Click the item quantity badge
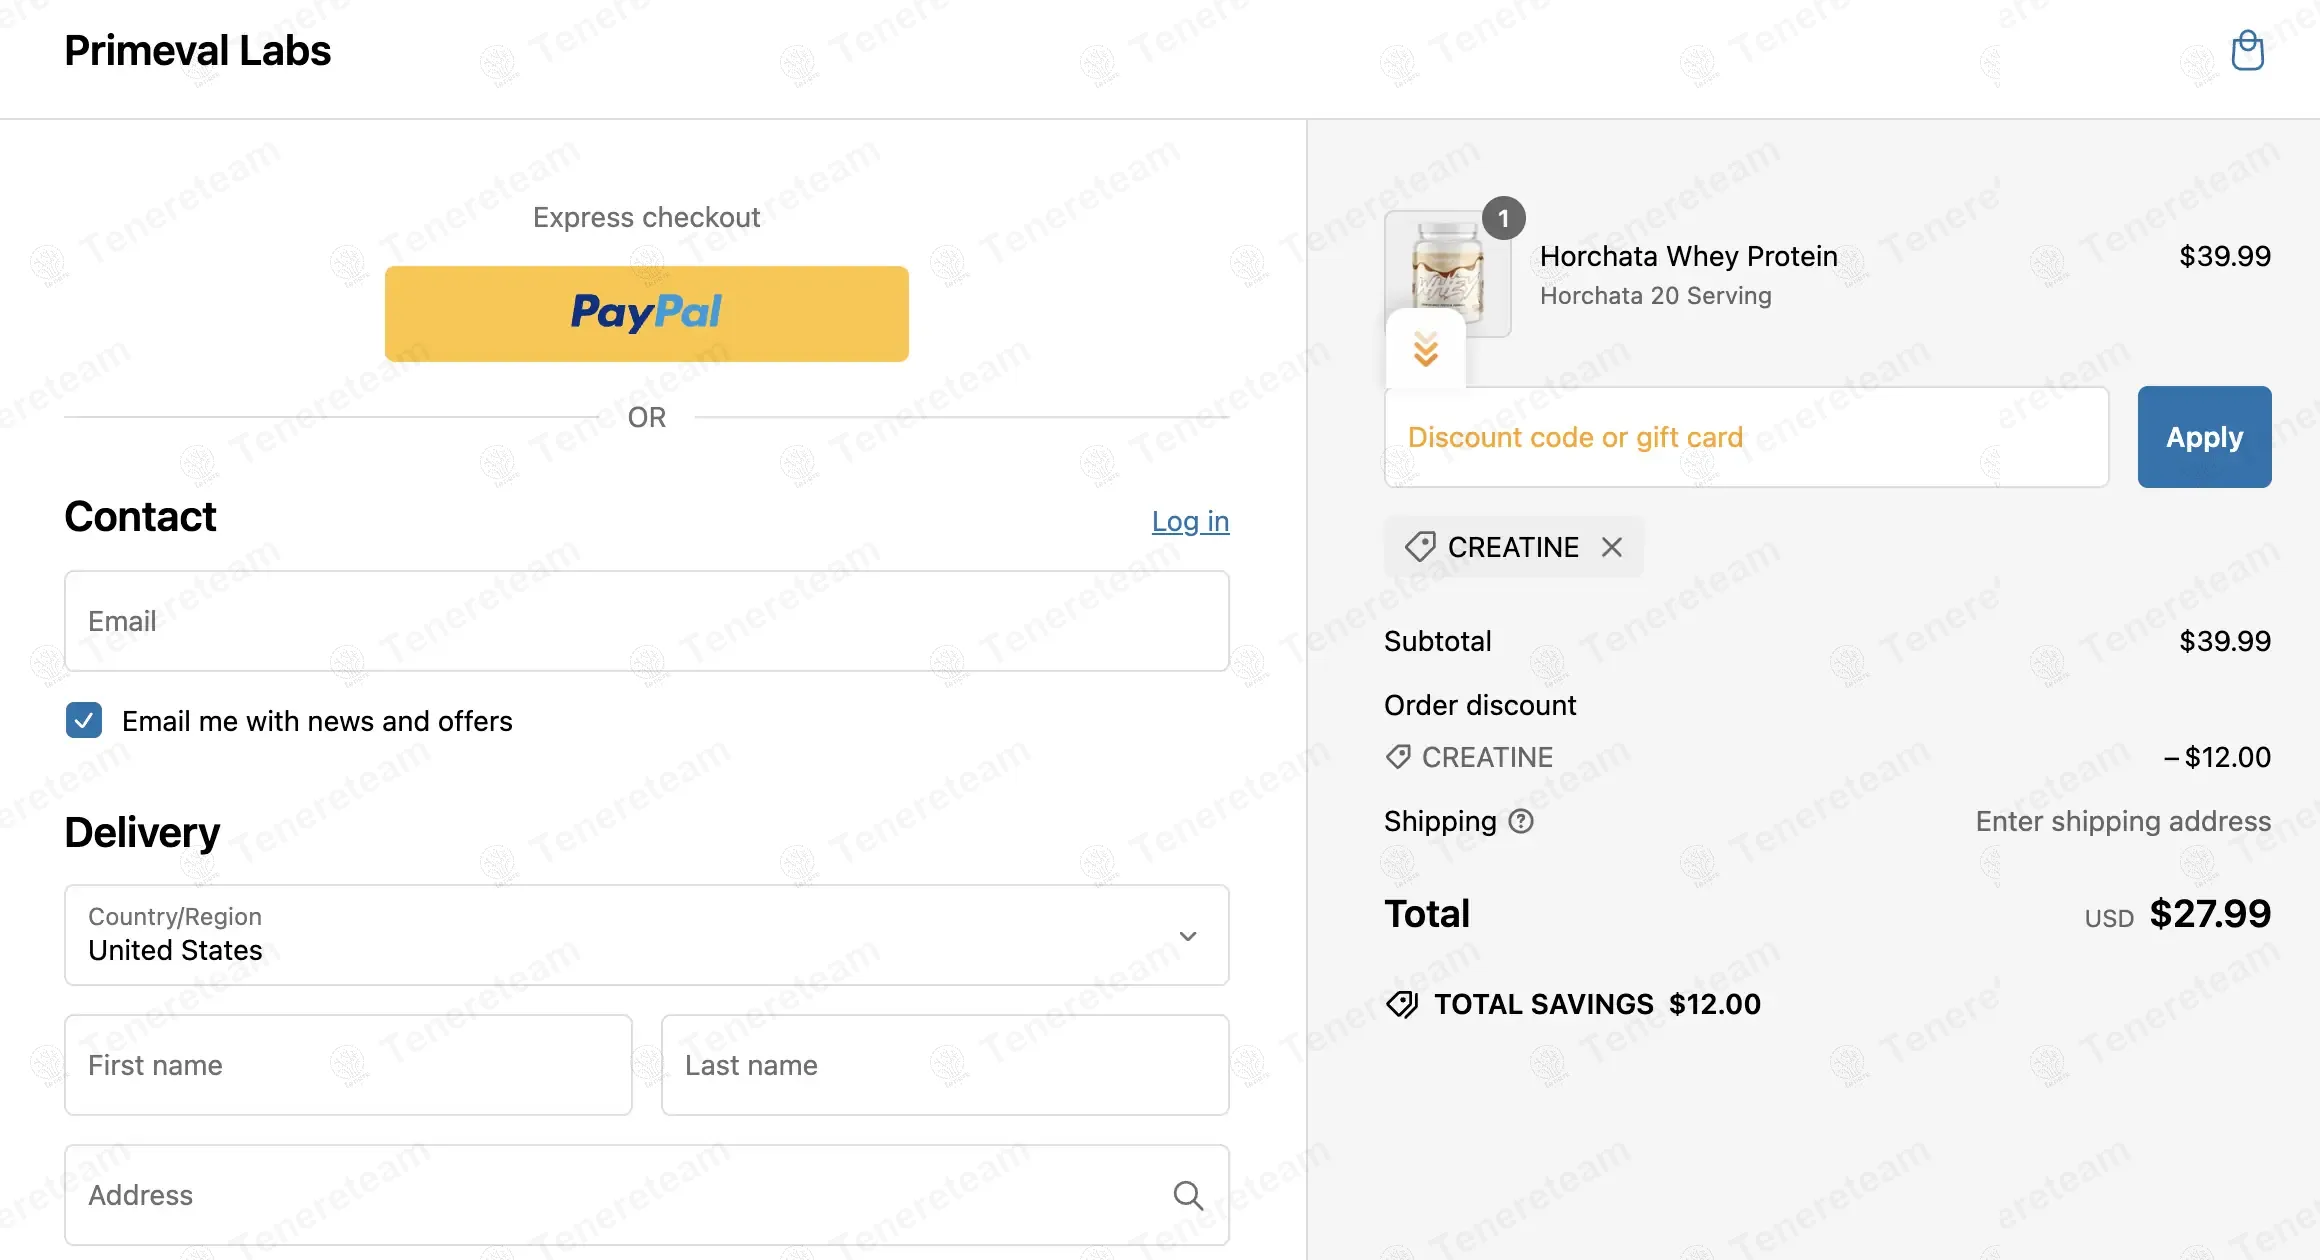The height and width of the screenshot is (1260, 2320). [x=1503, y=218]
